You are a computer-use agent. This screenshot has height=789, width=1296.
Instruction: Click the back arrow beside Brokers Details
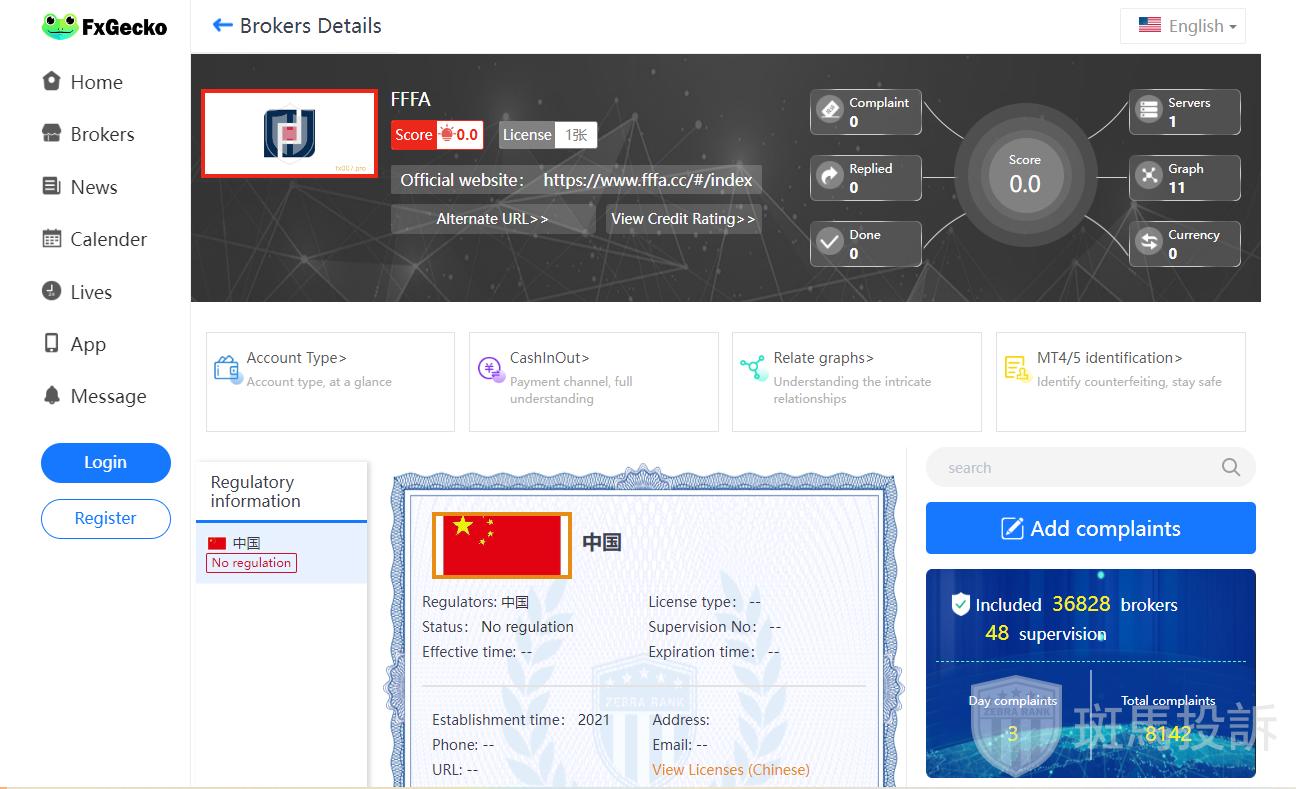222,26
